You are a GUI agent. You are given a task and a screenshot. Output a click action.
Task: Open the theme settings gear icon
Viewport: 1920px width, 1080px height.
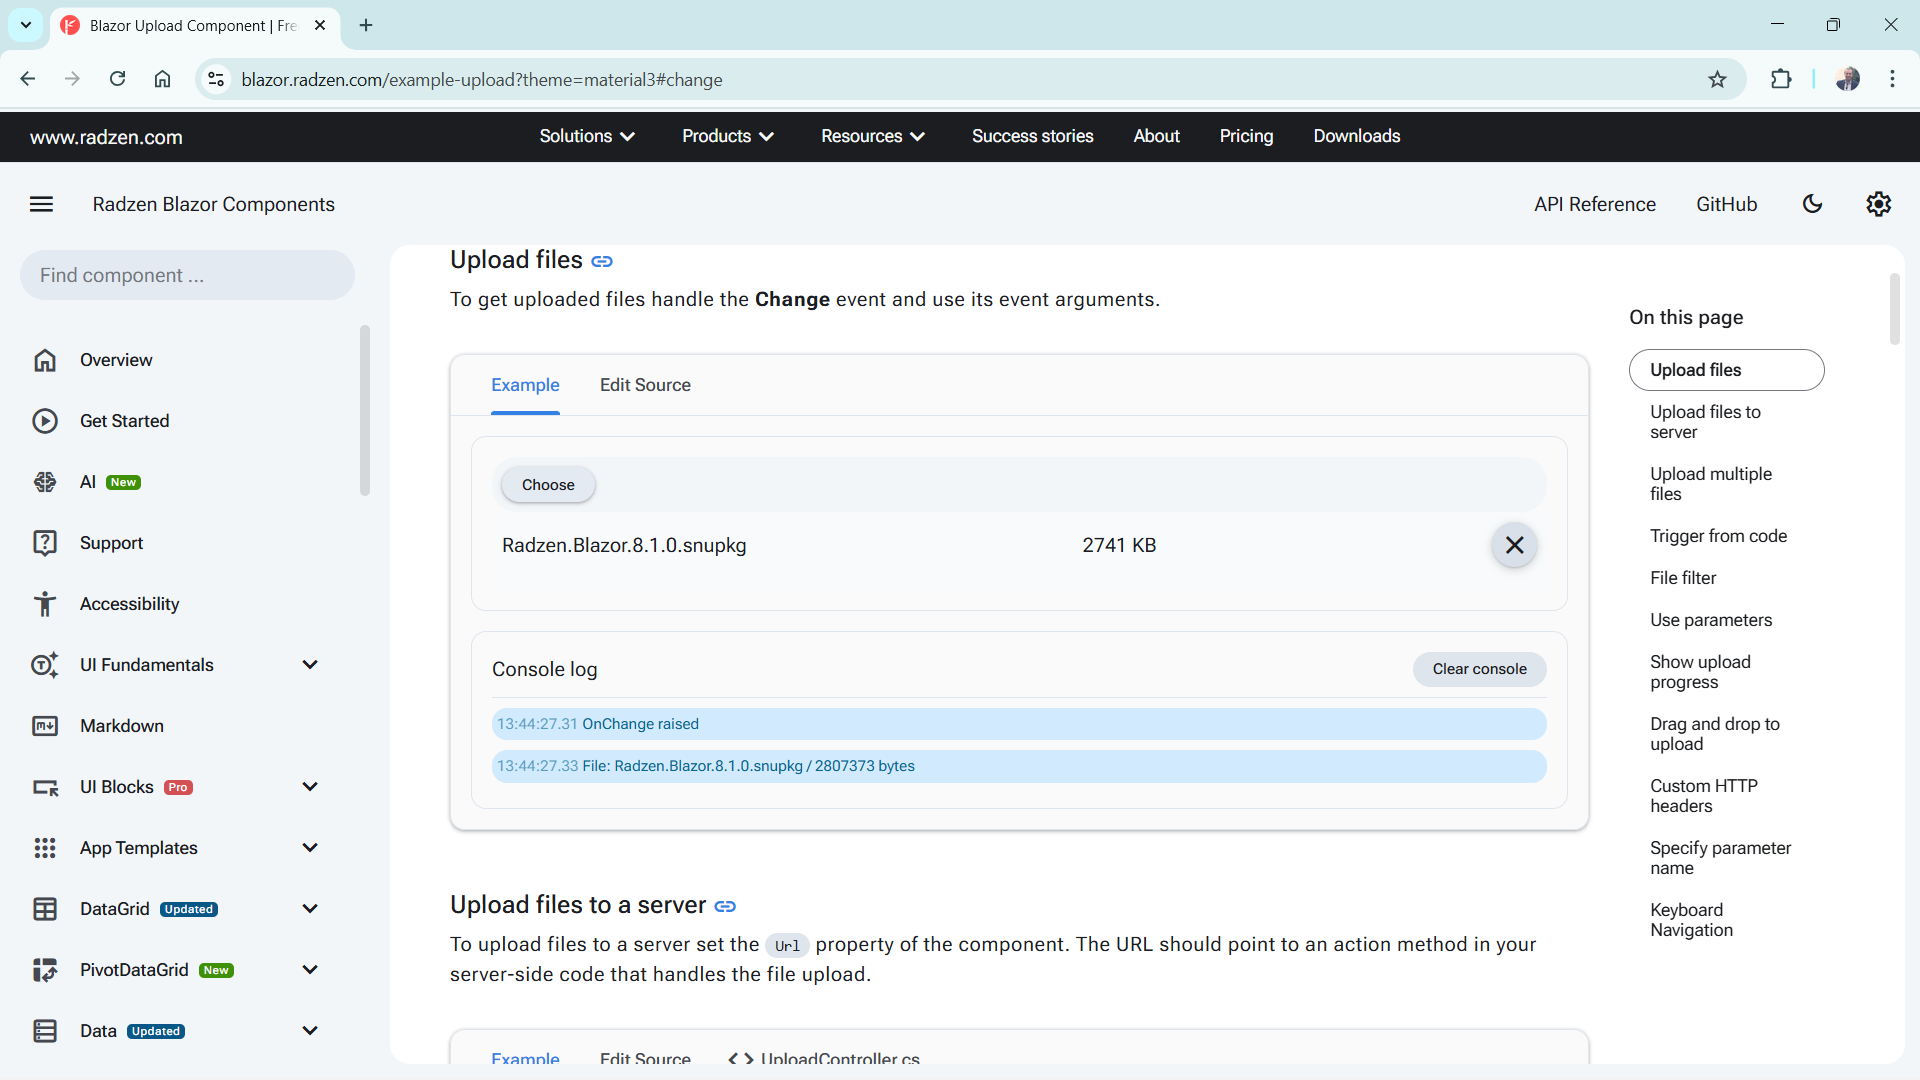click(1878, 204)
